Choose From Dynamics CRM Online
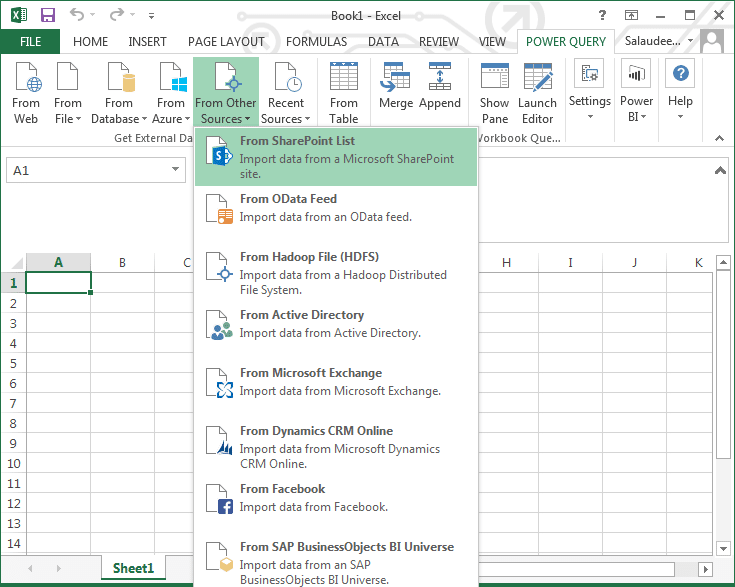This screenshot has width=735, height=587. 336,447
